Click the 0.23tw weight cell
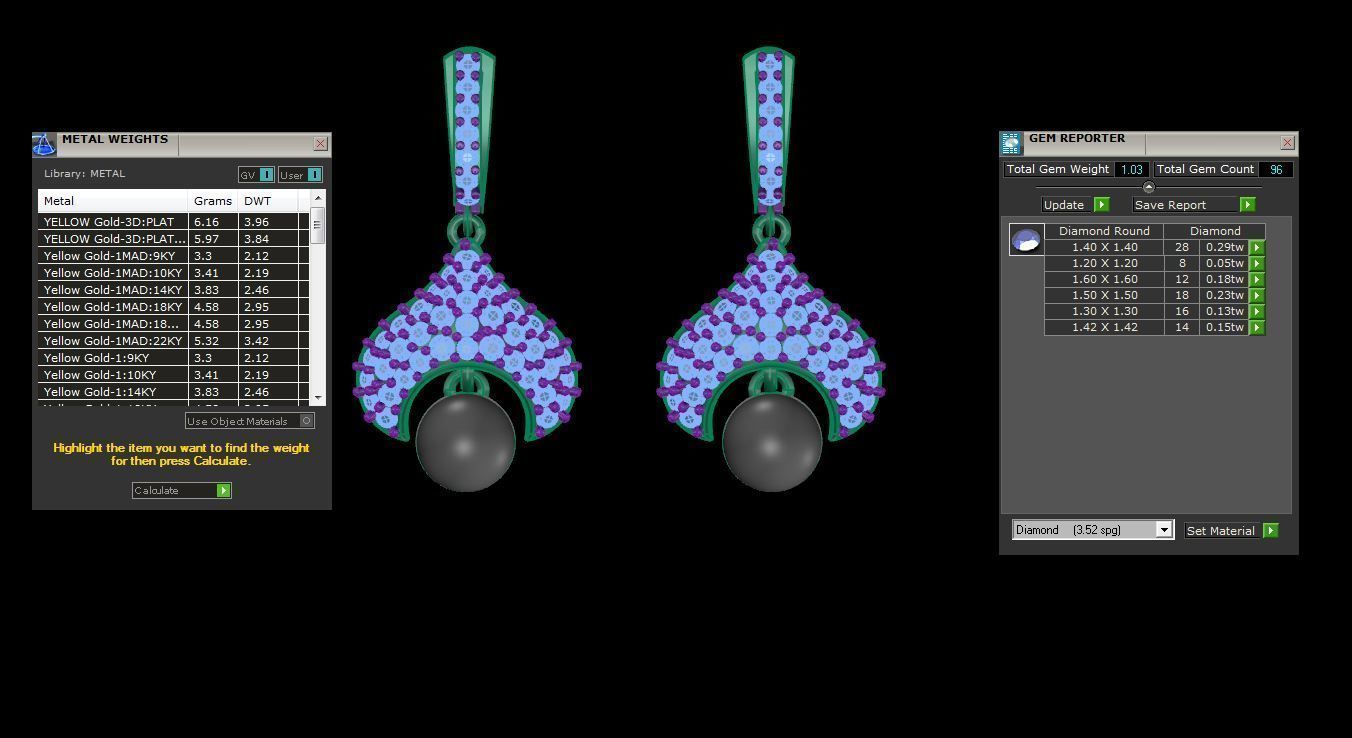 [x=1224, y=295]
